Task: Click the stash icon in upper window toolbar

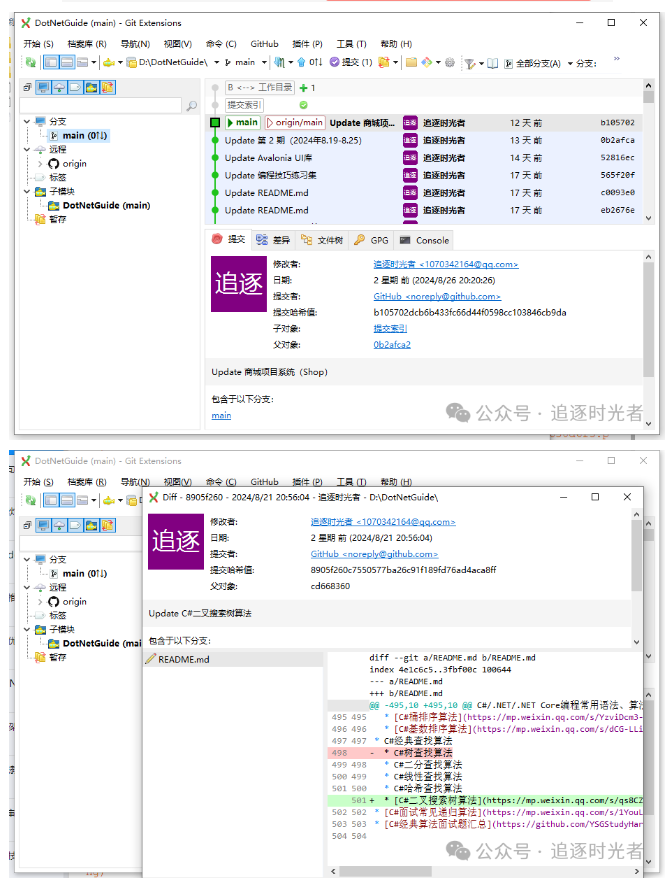Action: point(384,63)
